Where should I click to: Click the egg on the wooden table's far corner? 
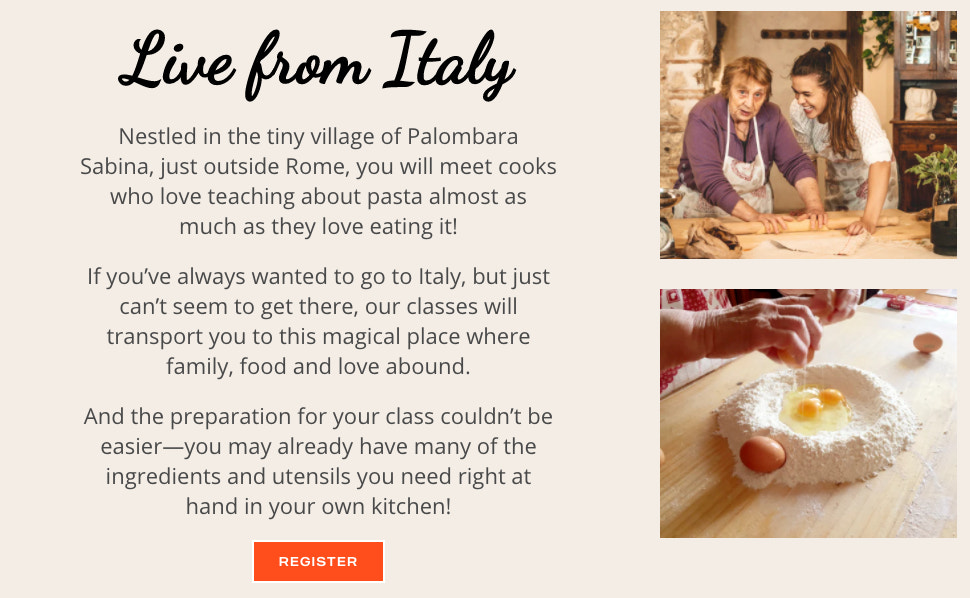click(x=927, y=342)
